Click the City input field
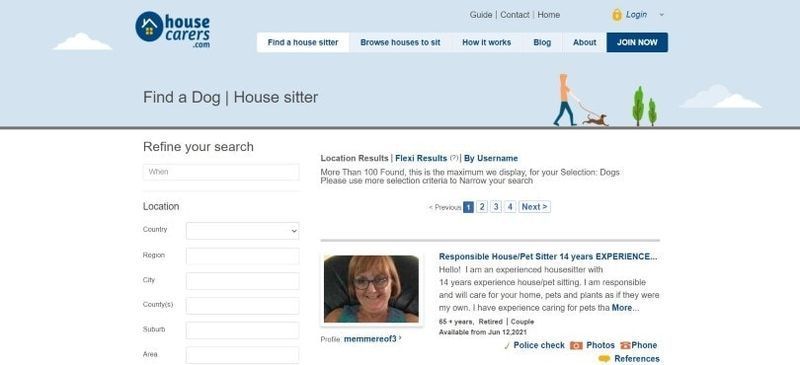 [242, 281]
